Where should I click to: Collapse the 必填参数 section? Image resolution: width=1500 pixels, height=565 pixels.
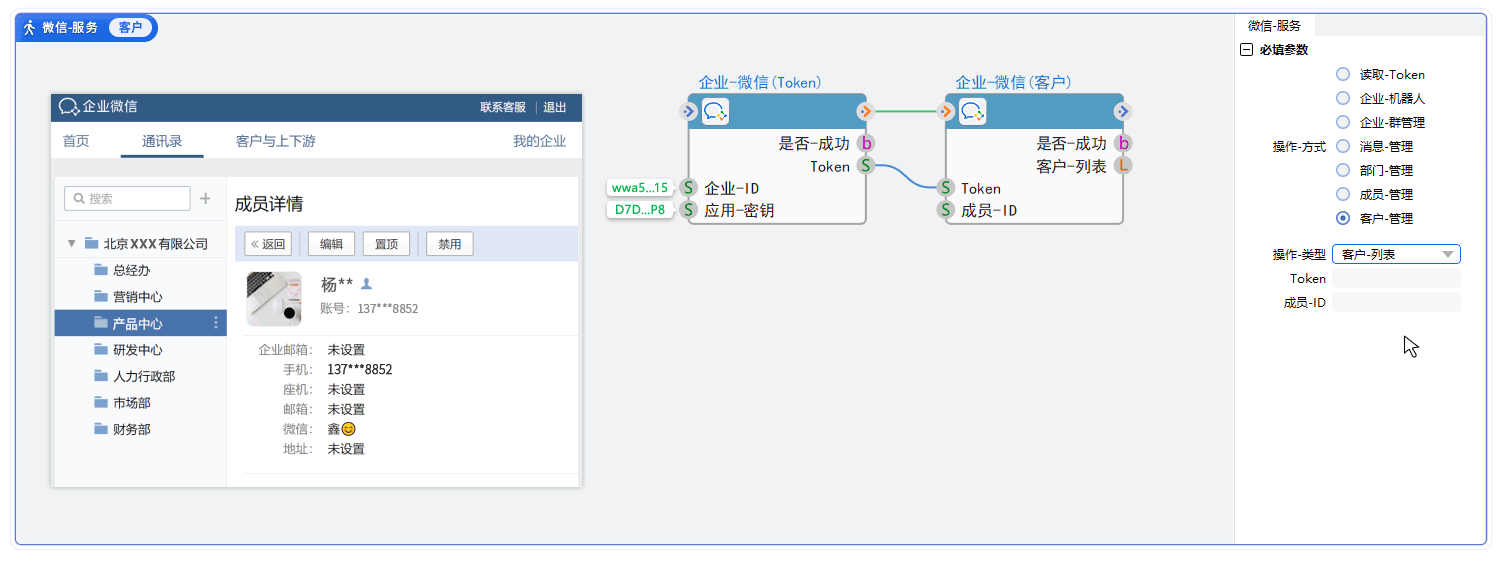click(x=1246, y=50)
